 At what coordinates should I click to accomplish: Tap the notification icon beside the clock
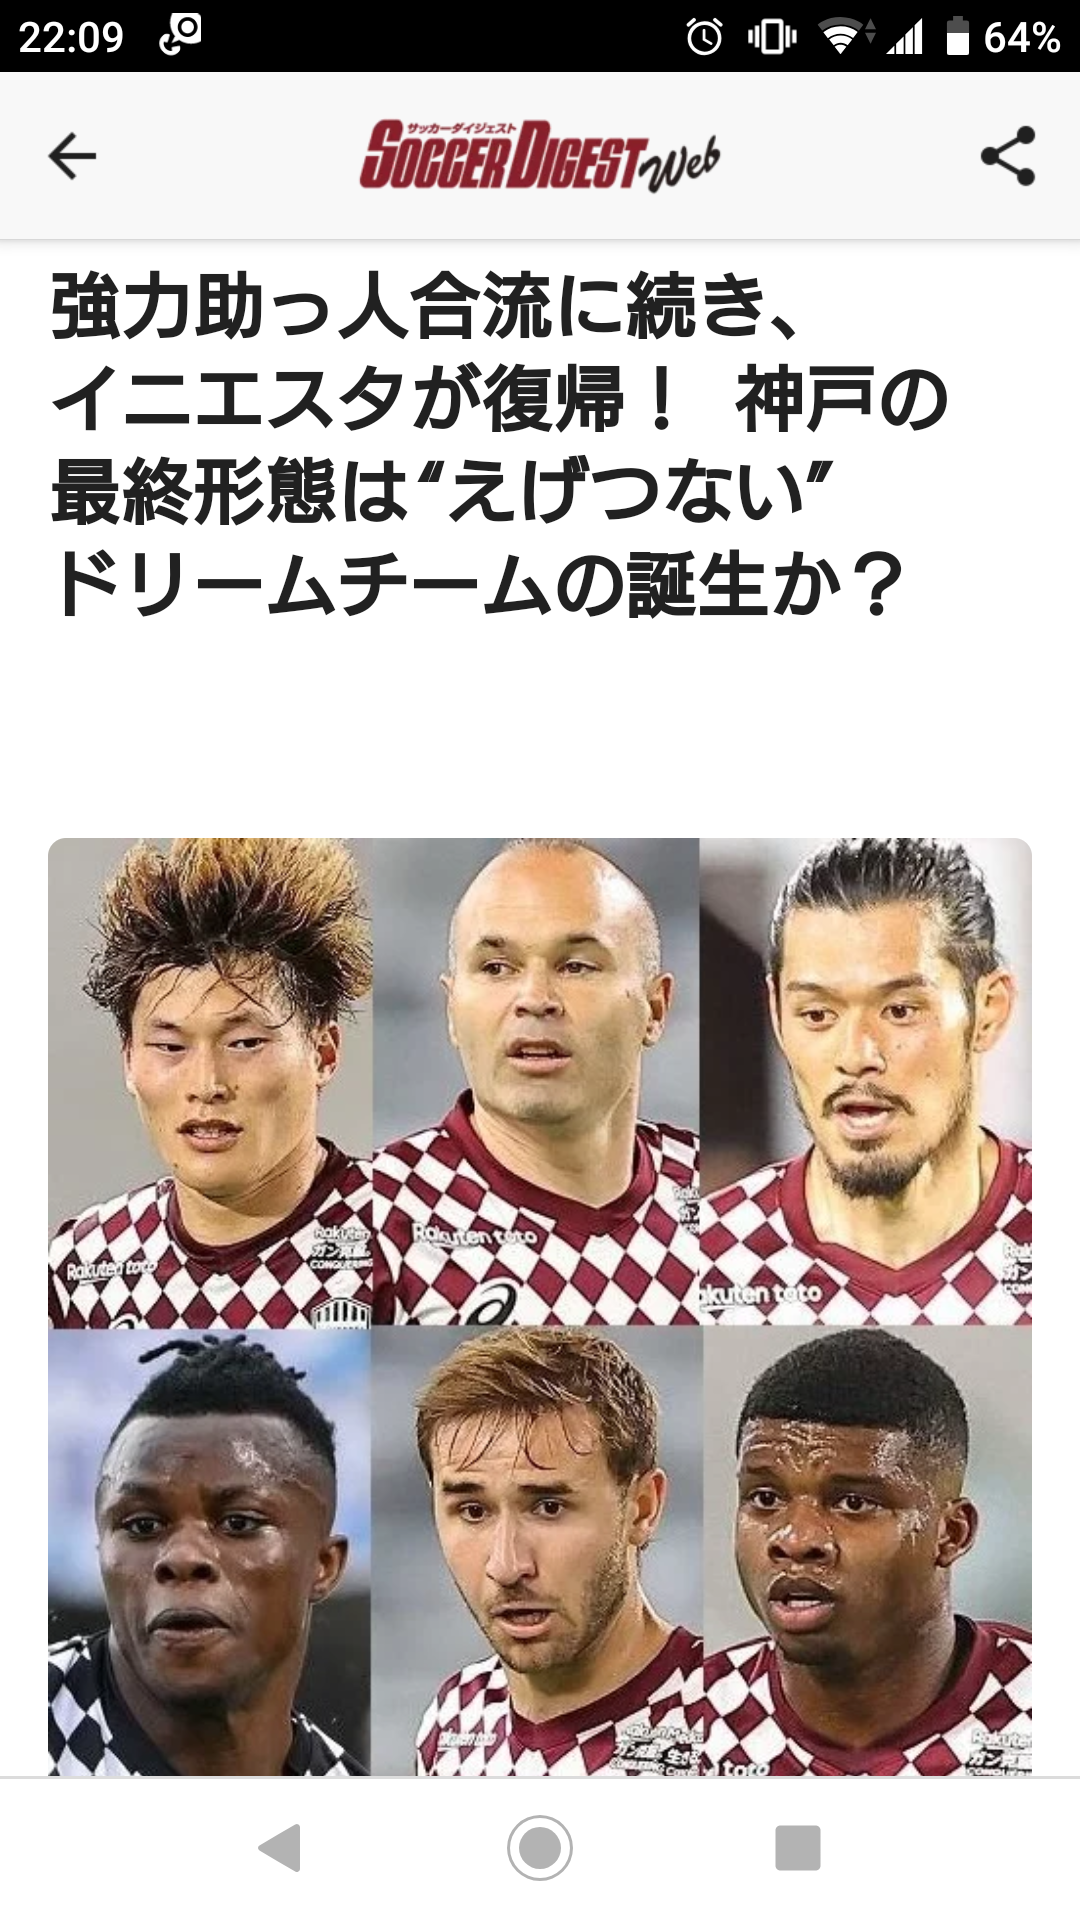[x=181, y=34]
